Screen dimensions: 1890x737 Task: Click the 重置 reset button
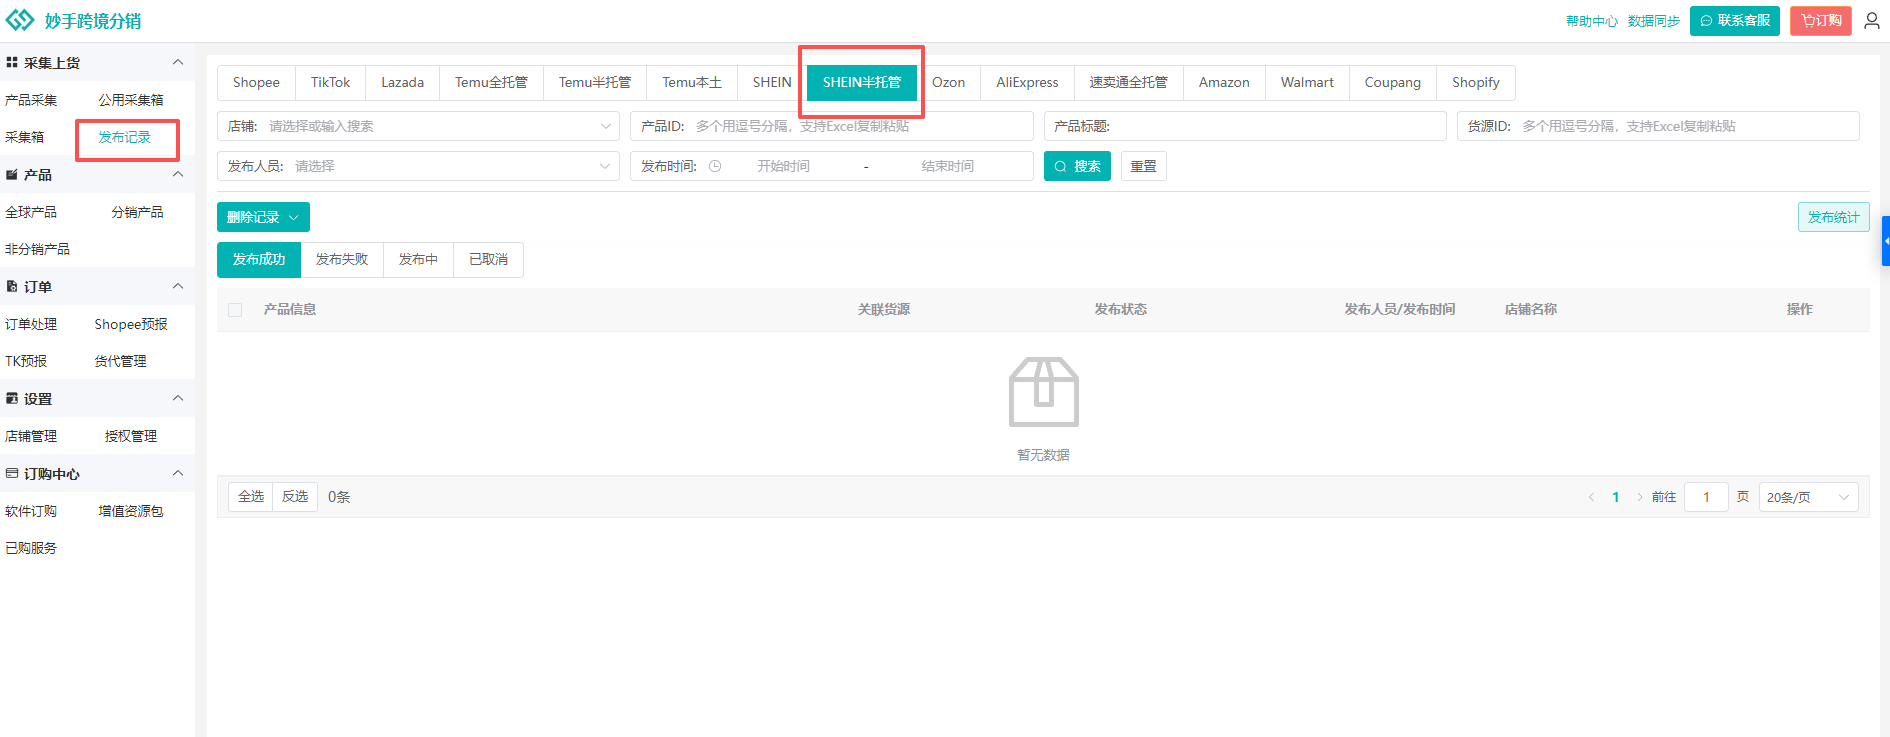(x=1143, y=166)
